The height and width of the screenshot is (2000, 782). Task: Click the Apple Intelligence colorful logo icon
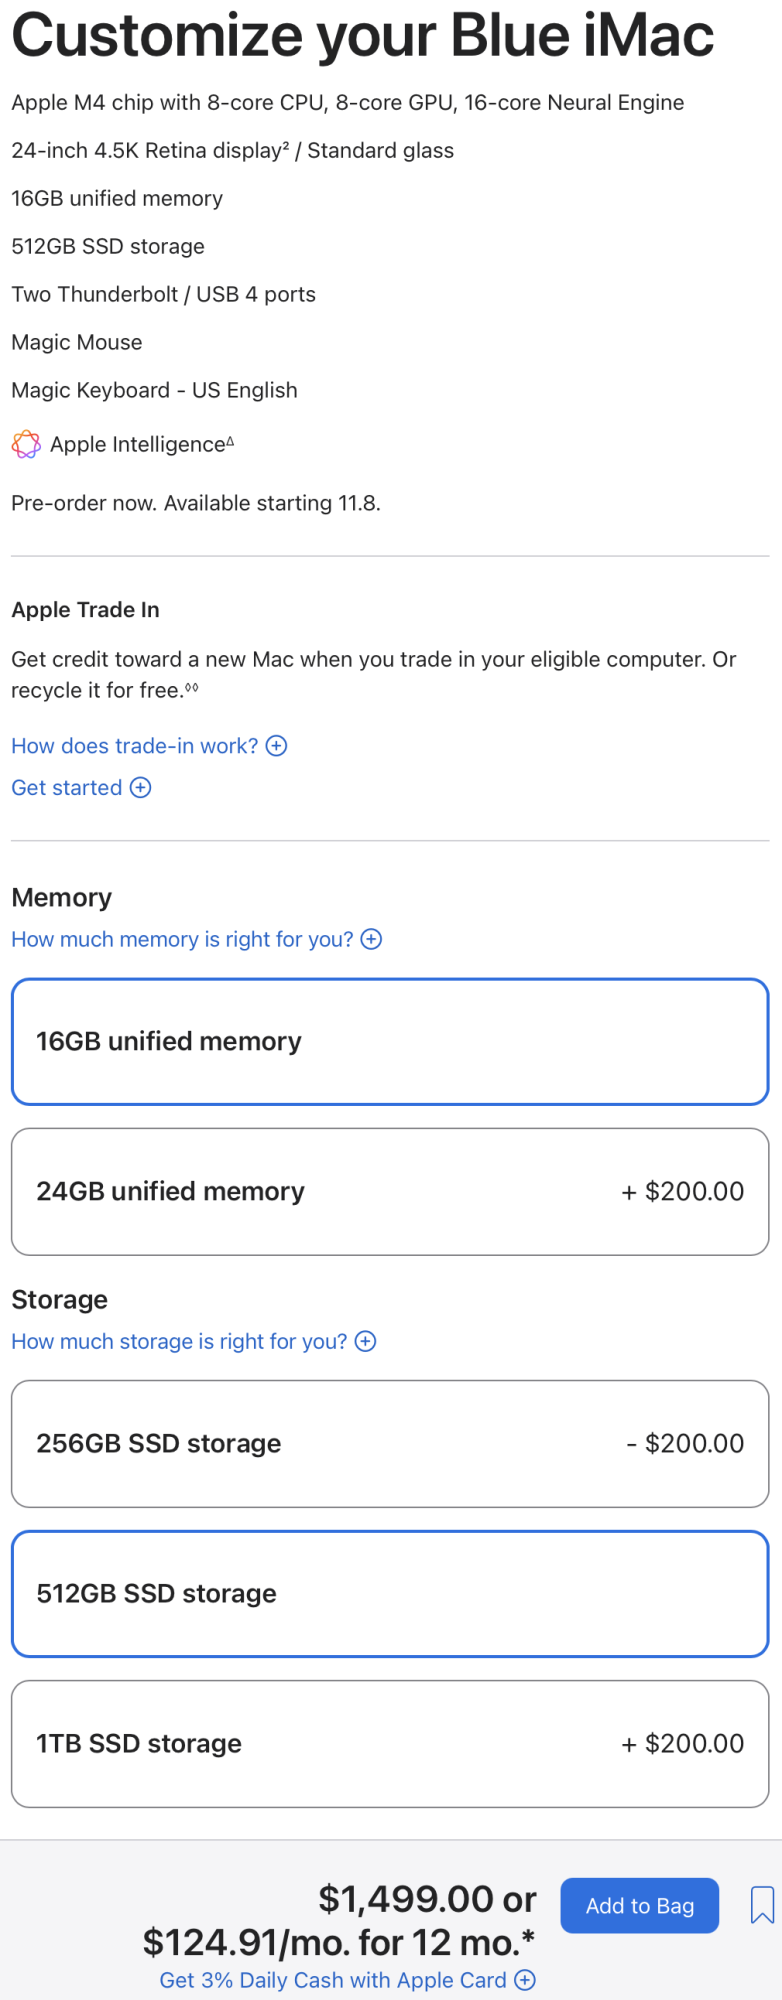click(26, 444)
